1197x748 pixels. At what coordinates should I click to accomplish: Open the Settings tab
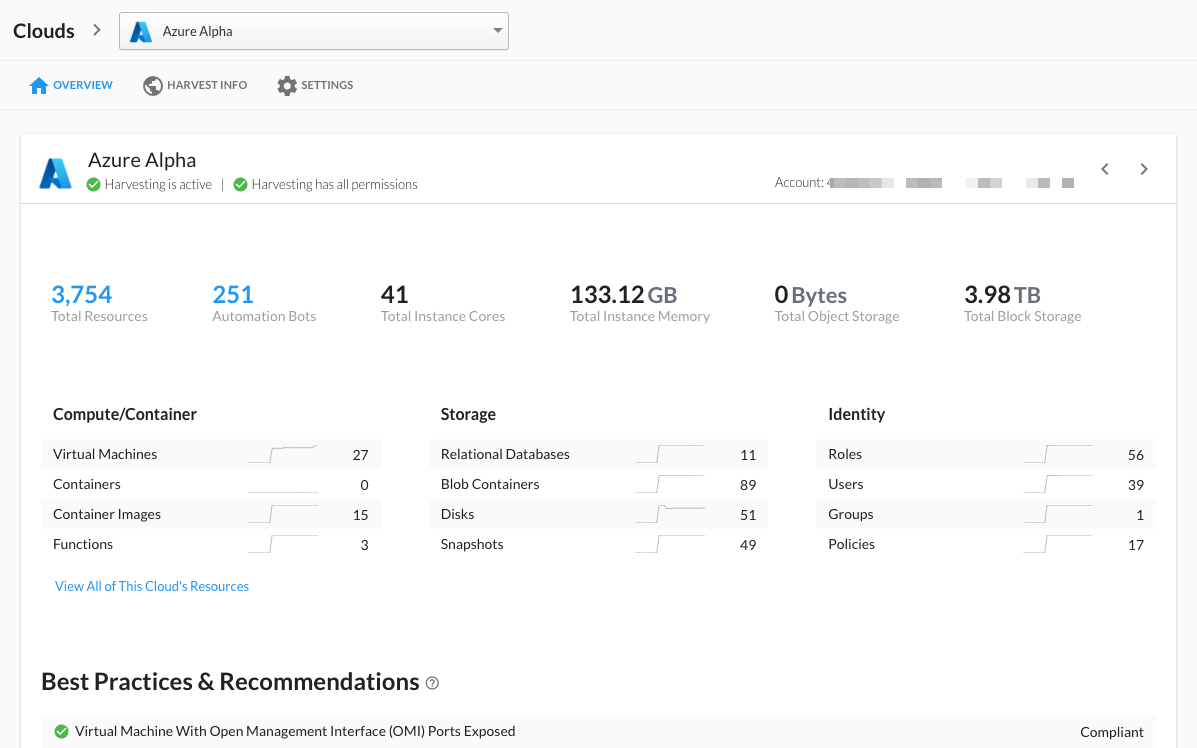315,85
